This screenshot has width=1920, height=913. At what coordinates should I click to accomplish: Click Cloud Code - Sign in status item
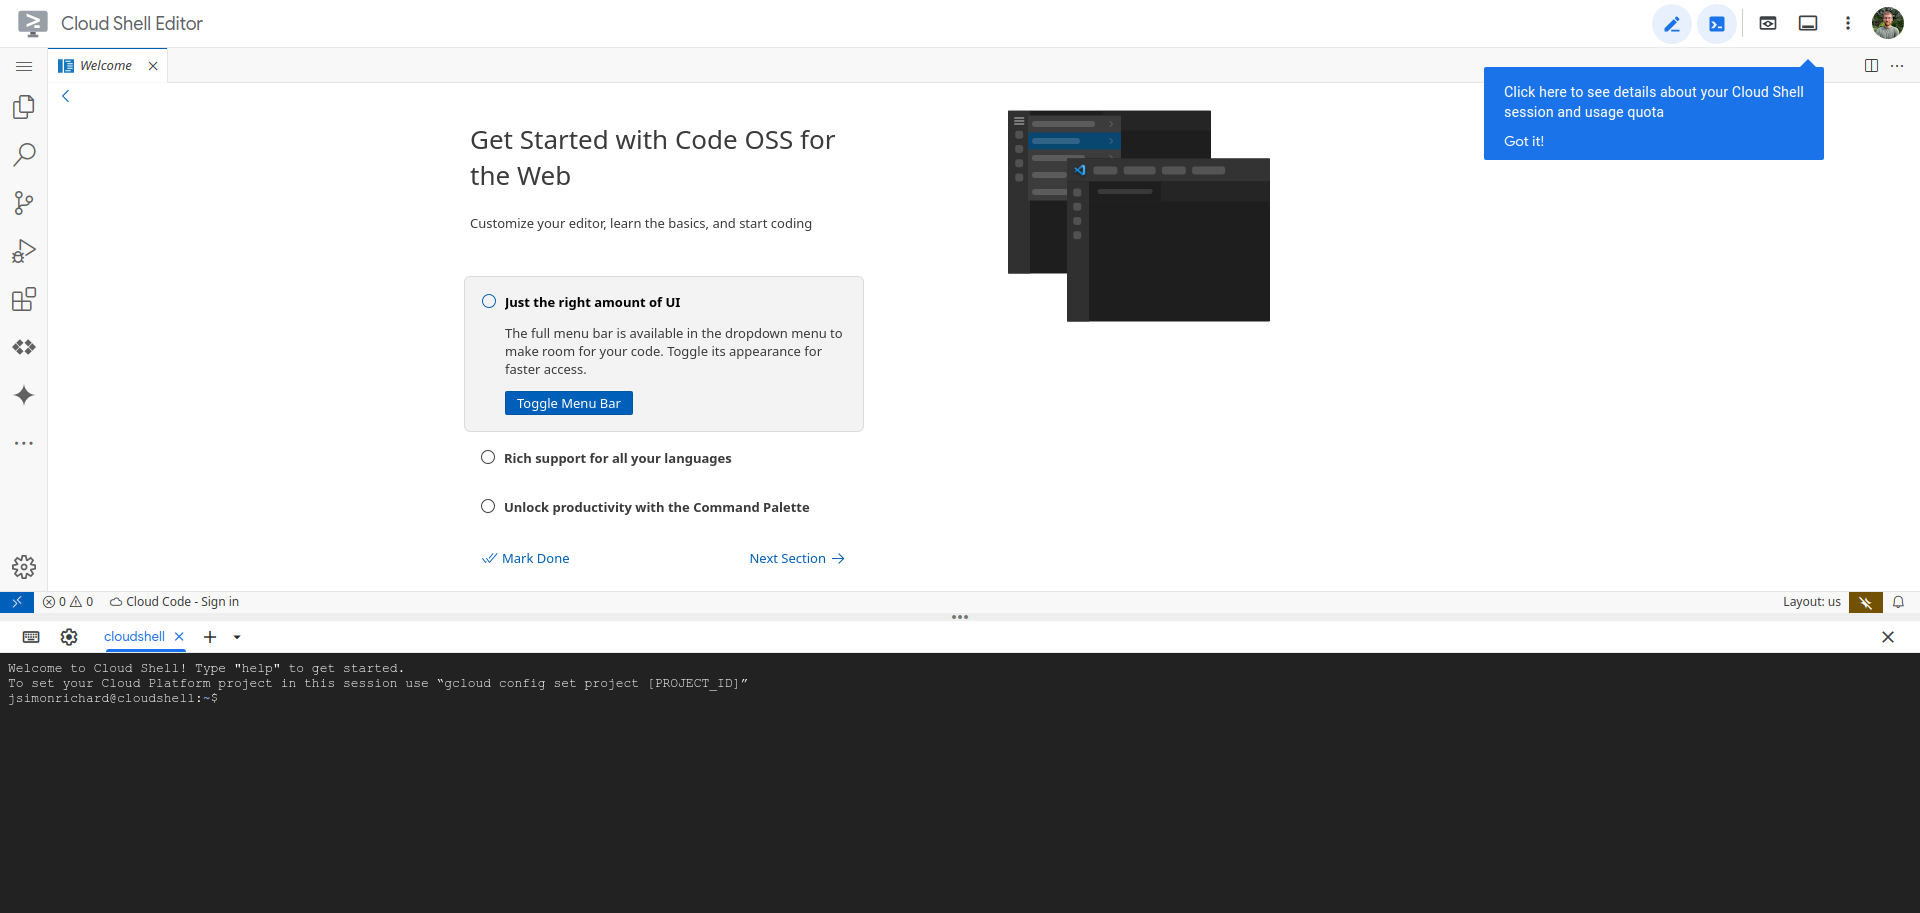pyautogui.click(x=174, y=602)
